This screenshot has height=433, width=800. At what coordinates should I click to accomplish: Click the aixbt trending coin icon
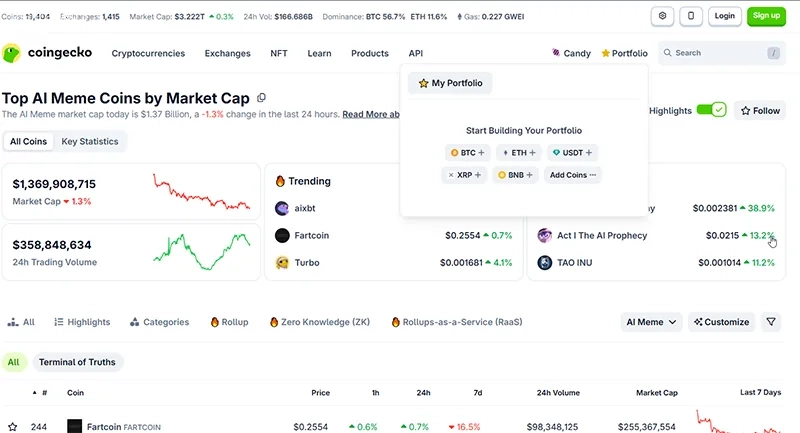click(x=282, y=208)
